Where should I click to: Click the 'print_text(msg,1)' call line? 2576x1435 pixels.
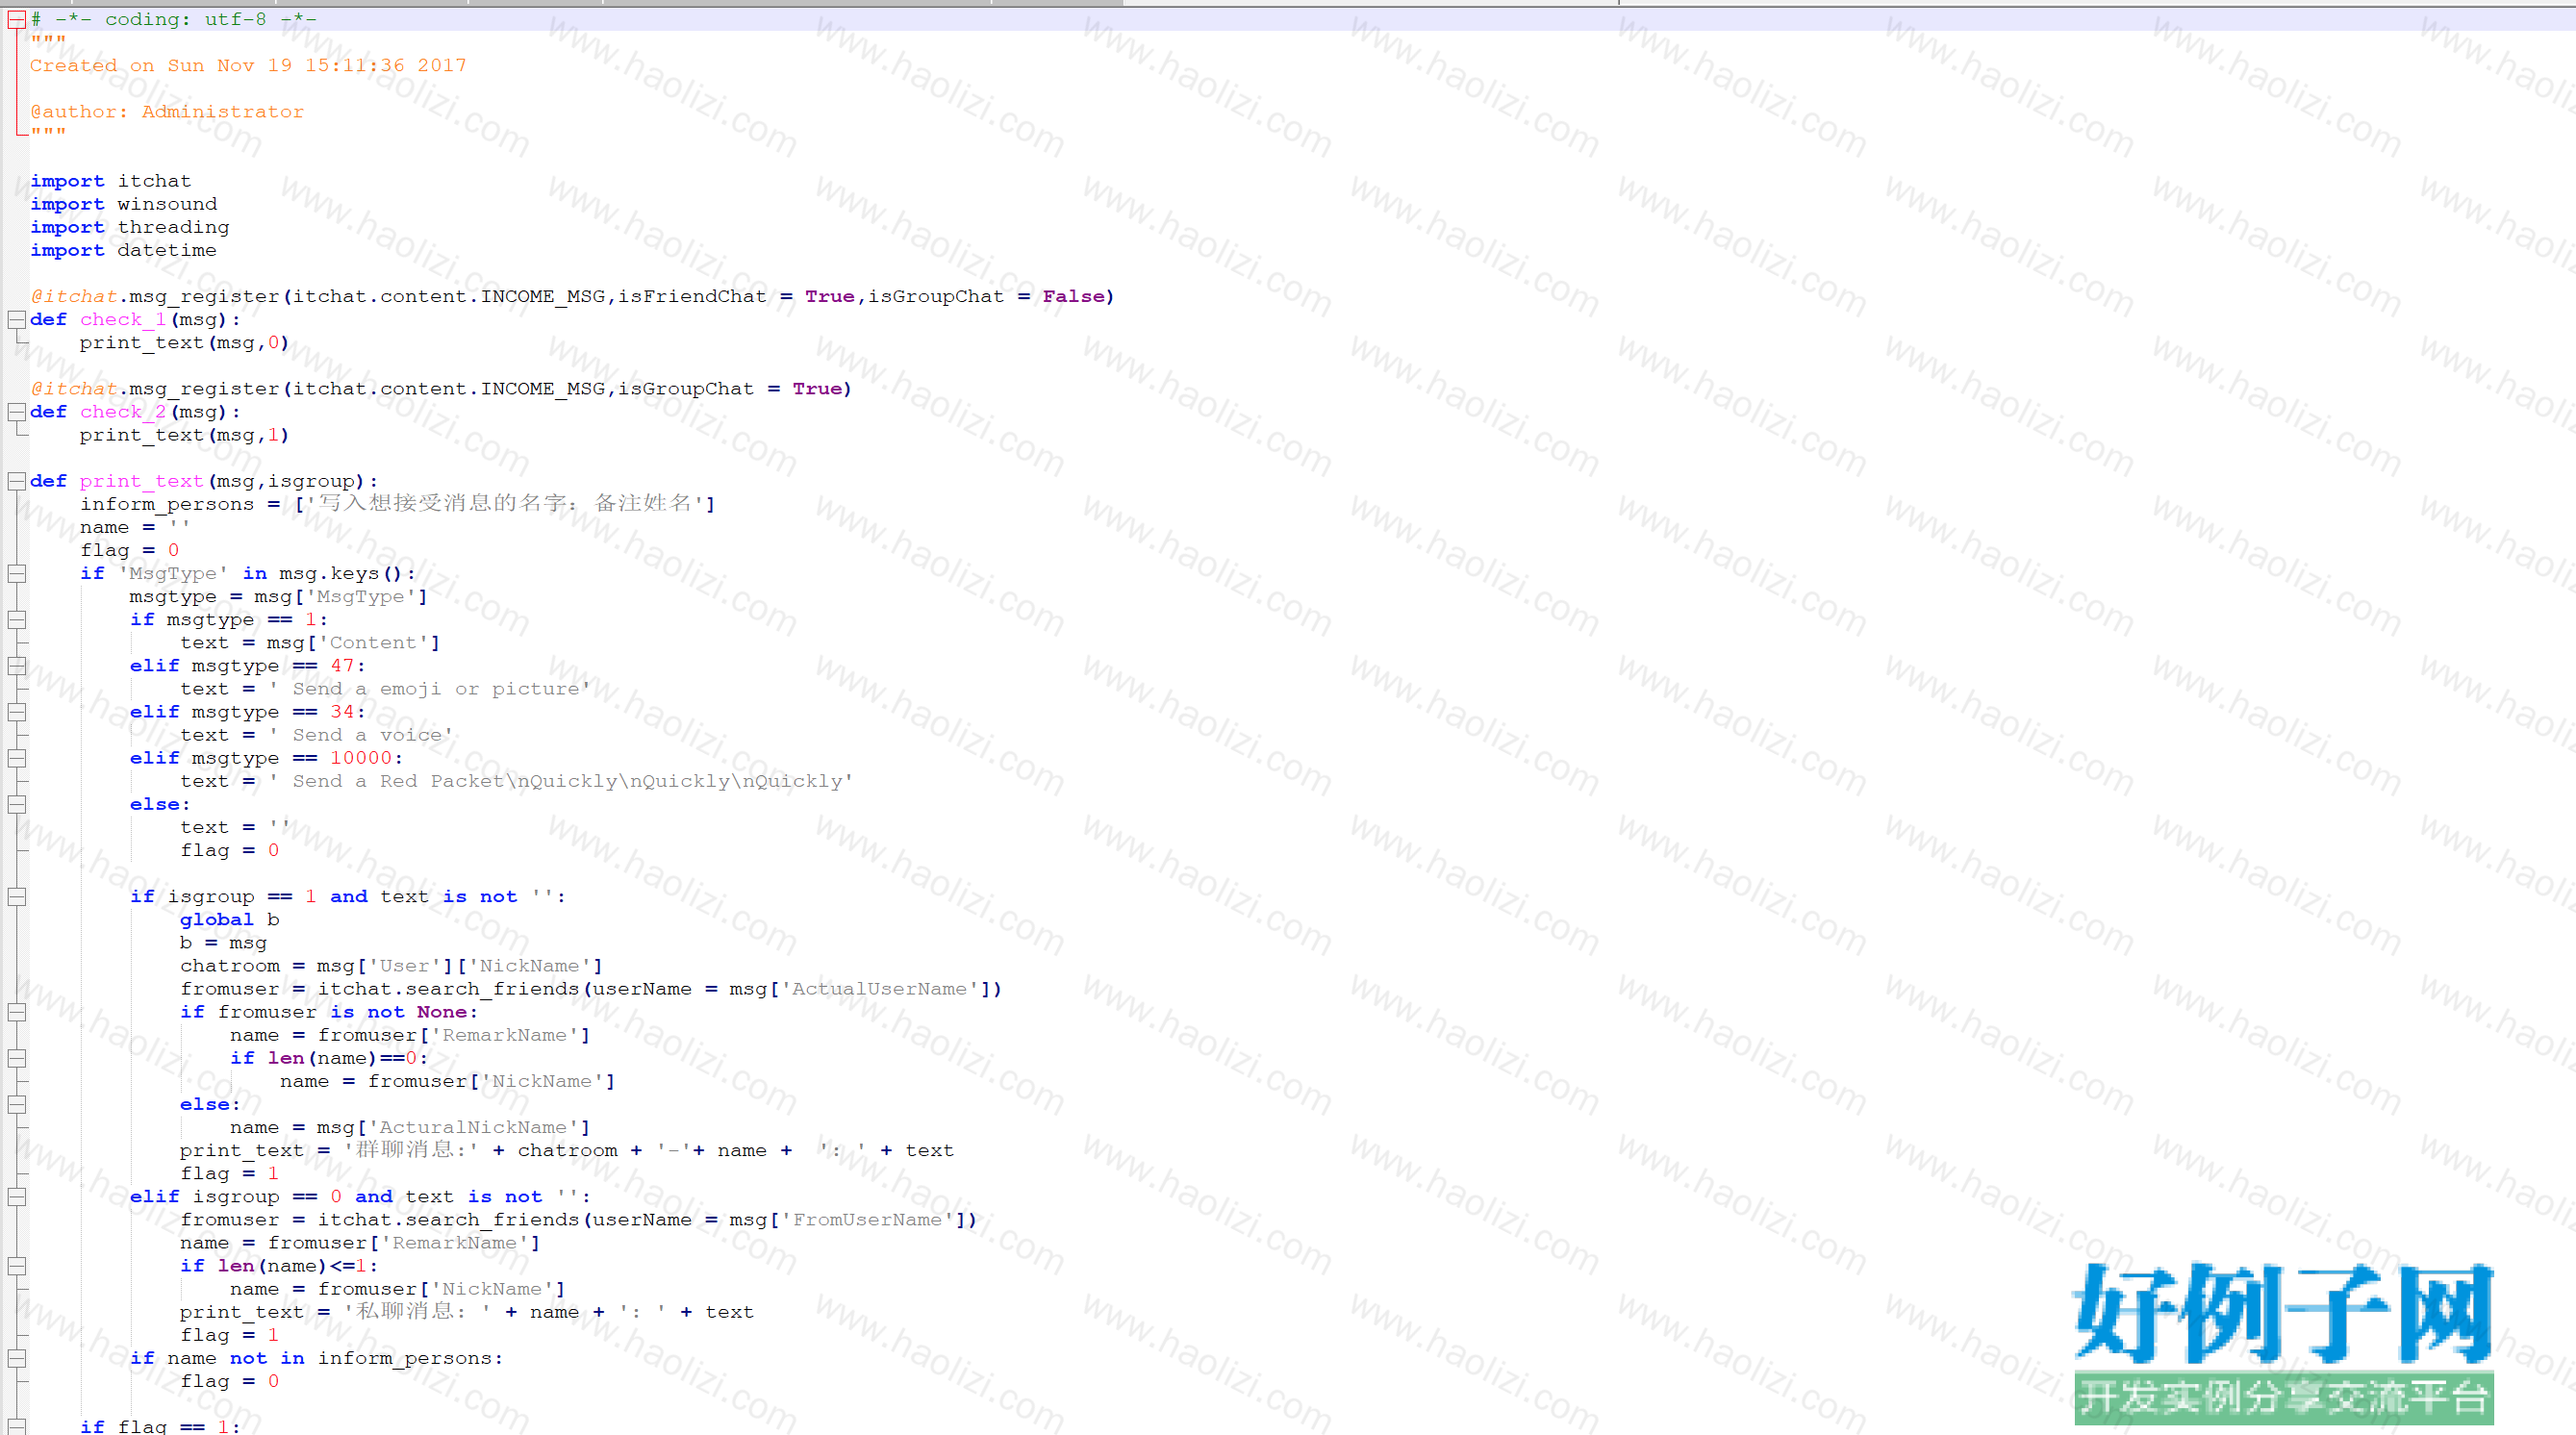tap(184, 435)
